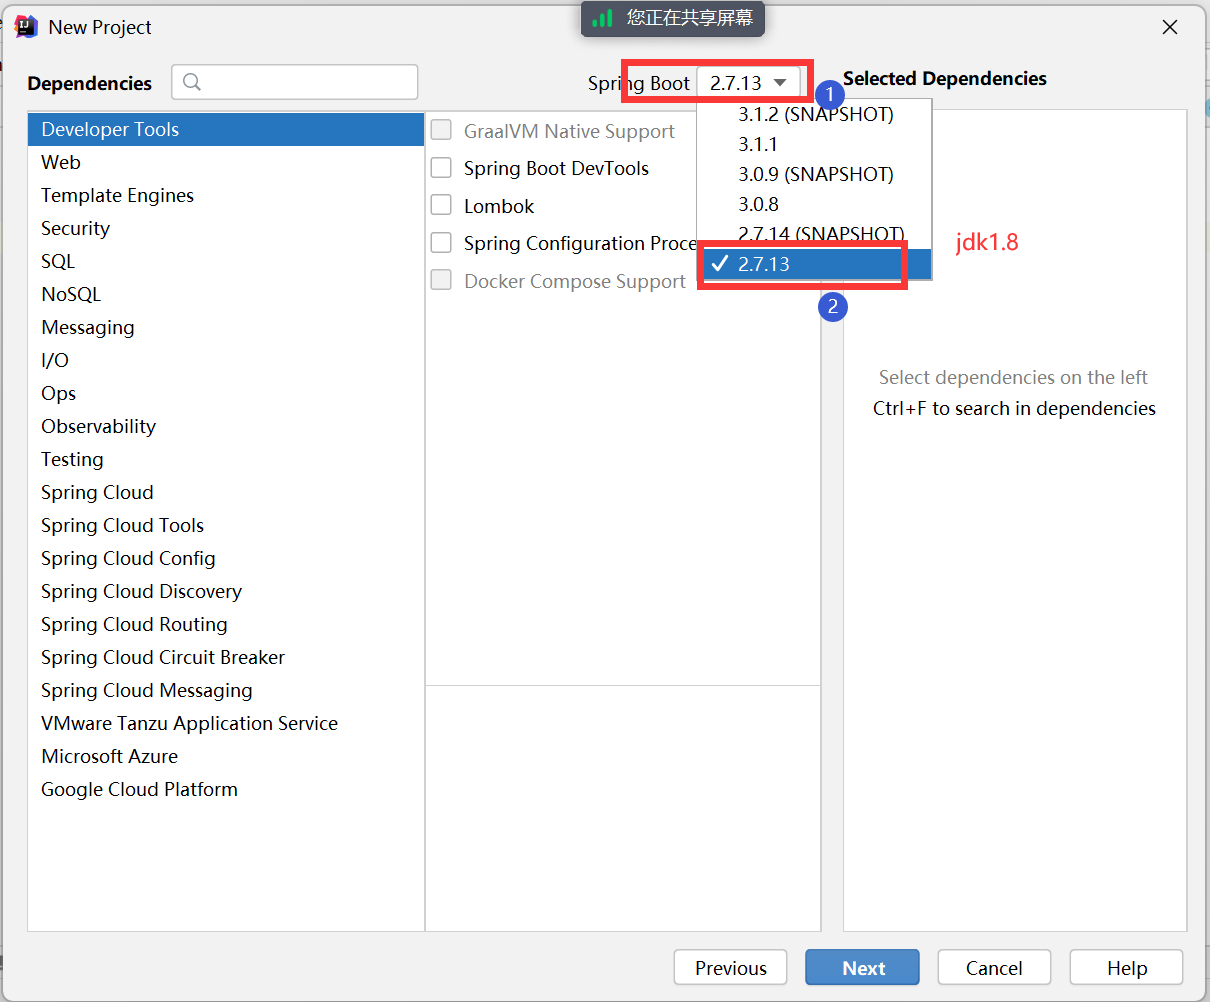The width and height of the screenshot is (1210, 1002).
Task: Select the NoSQL category
Action: coord(226,294)
